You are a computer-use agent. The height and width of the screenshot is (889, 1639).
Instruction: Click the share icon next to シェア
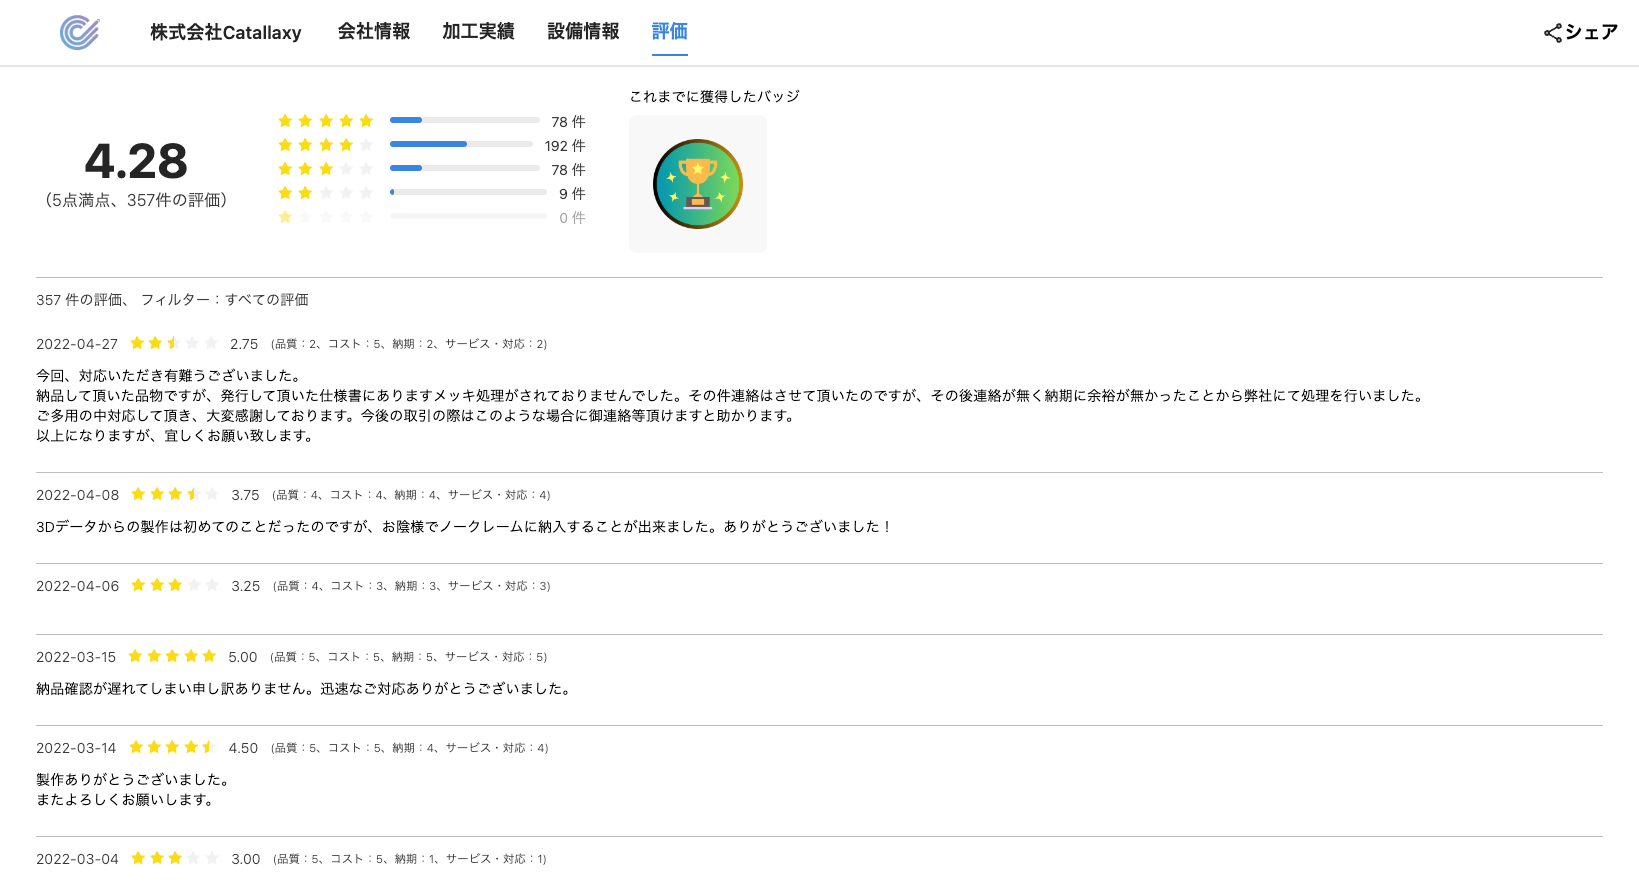[1552, 33]
